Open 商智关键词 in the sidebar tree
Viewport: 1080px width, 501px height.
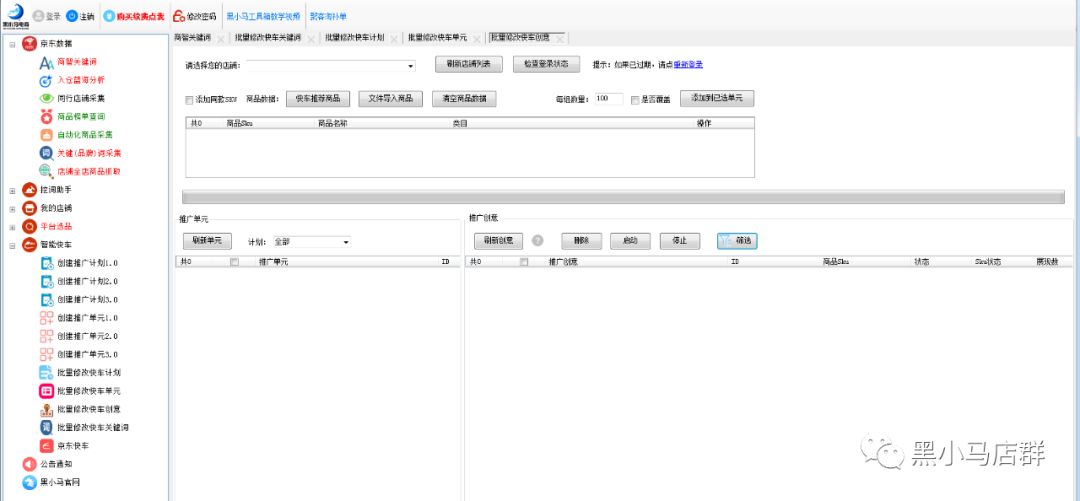[x=76, y=62]
